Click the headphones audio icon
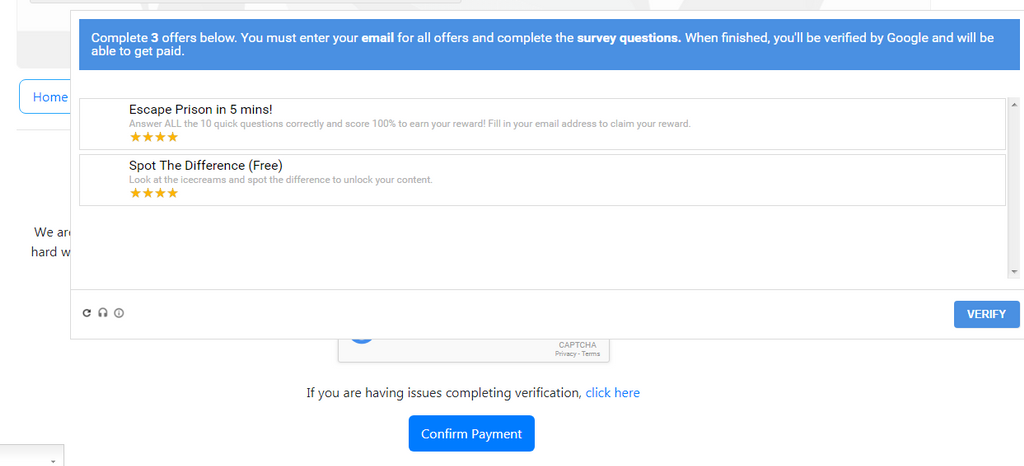Viewport: 1024px width, 466px height. pyautogui.click(x=103, y=313)
